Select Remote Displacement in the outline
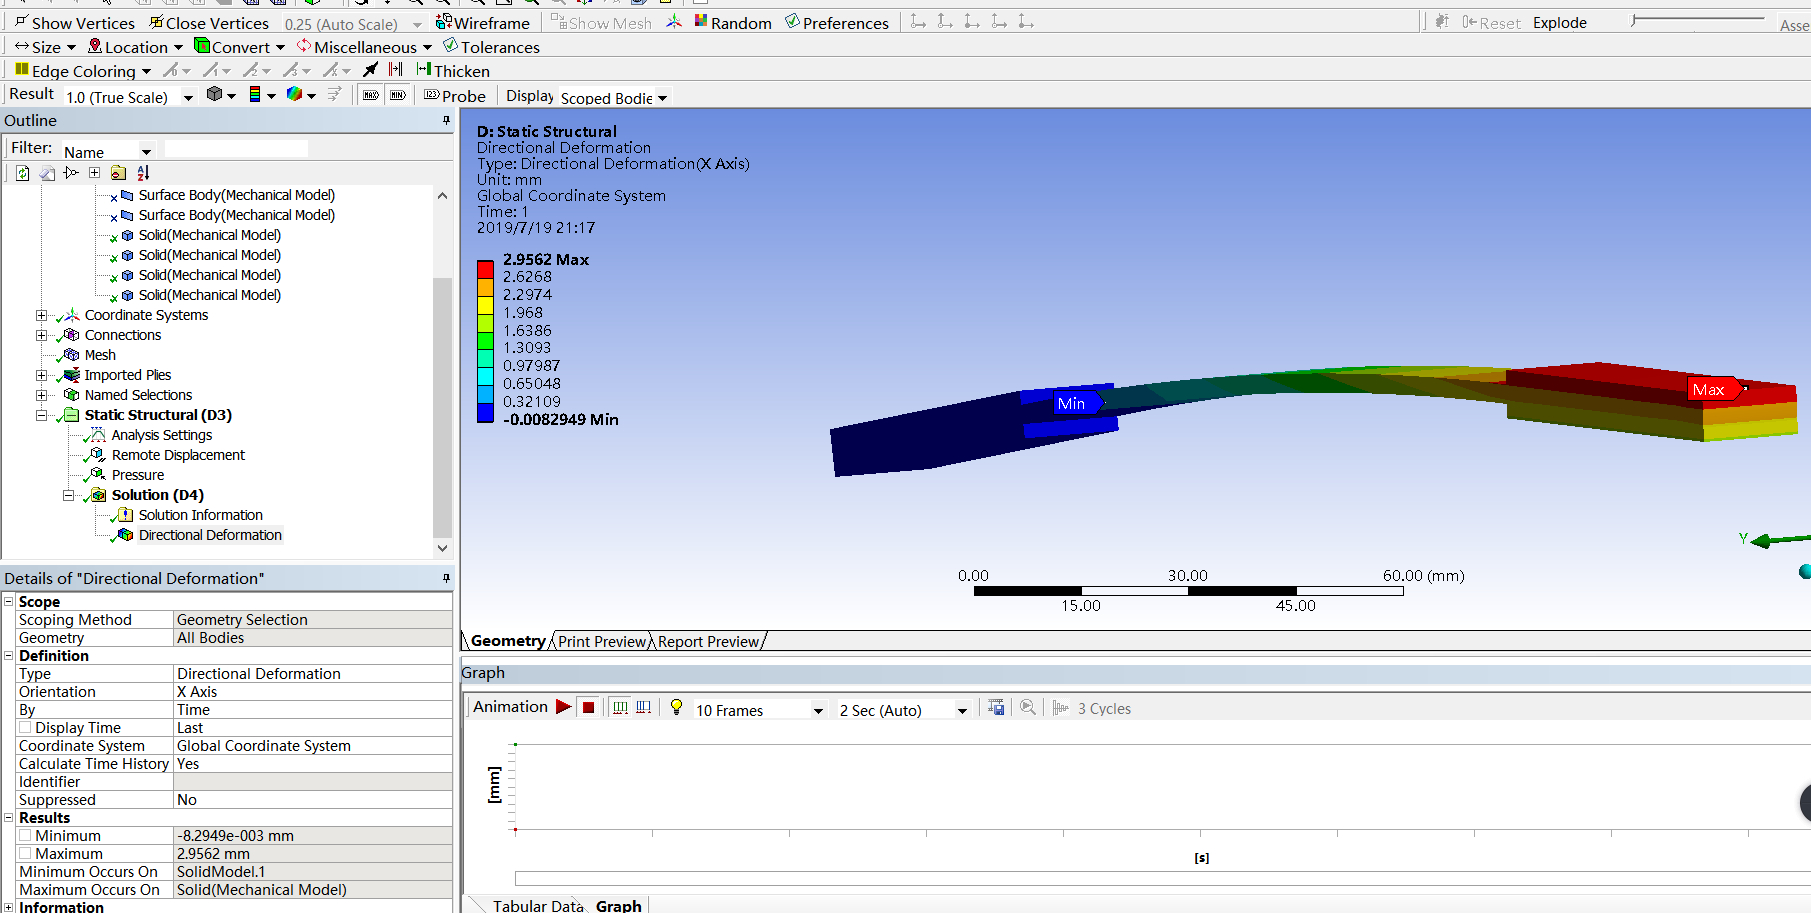The width and height of the screenshot is (1811, 913). click(178, 455)
